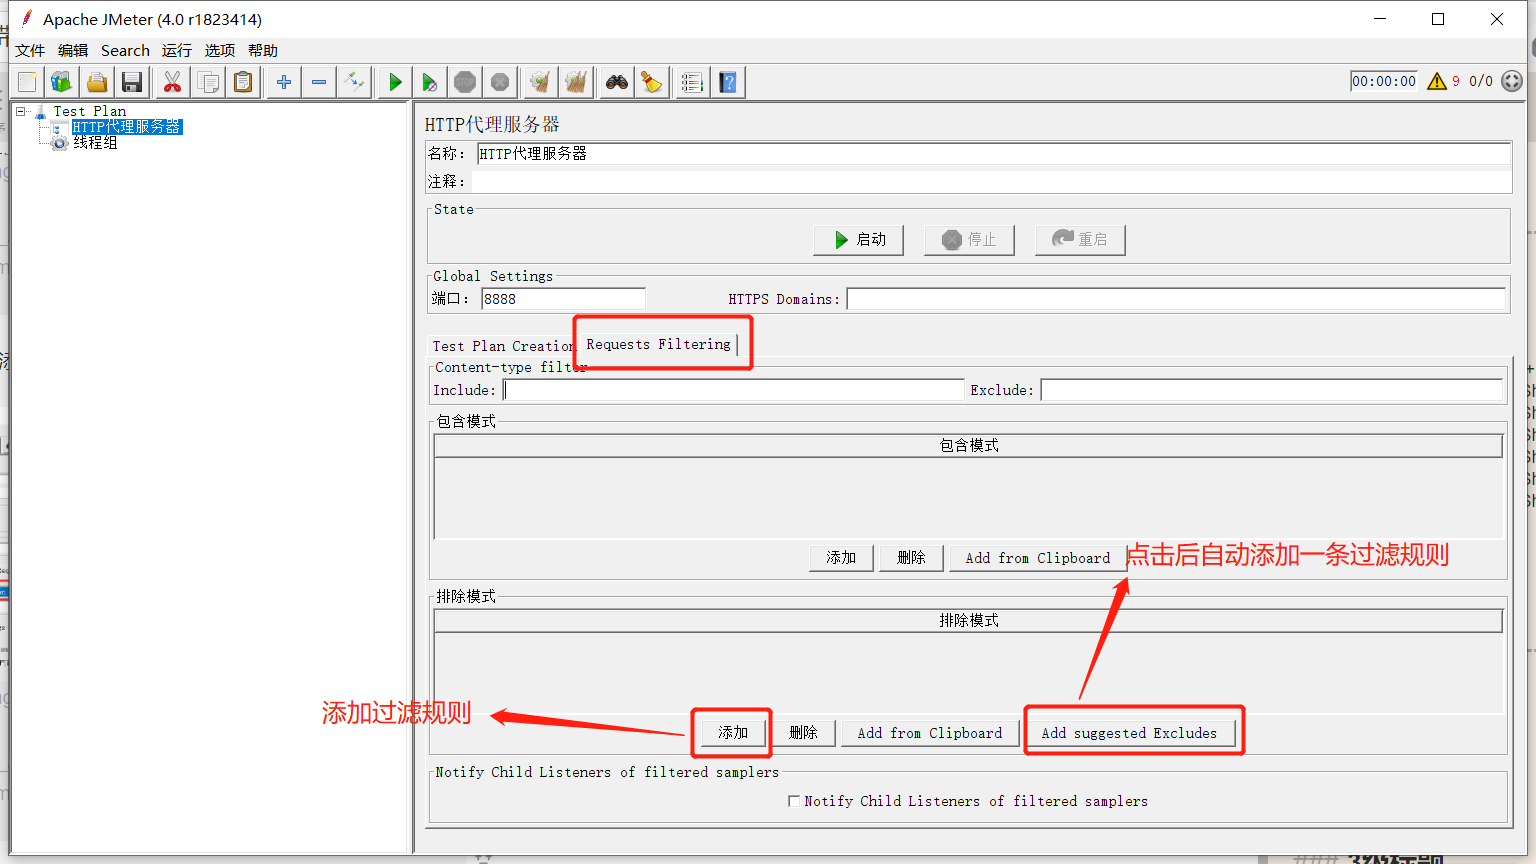Select the Requests Filtering tab

click(x=658, y=344)
